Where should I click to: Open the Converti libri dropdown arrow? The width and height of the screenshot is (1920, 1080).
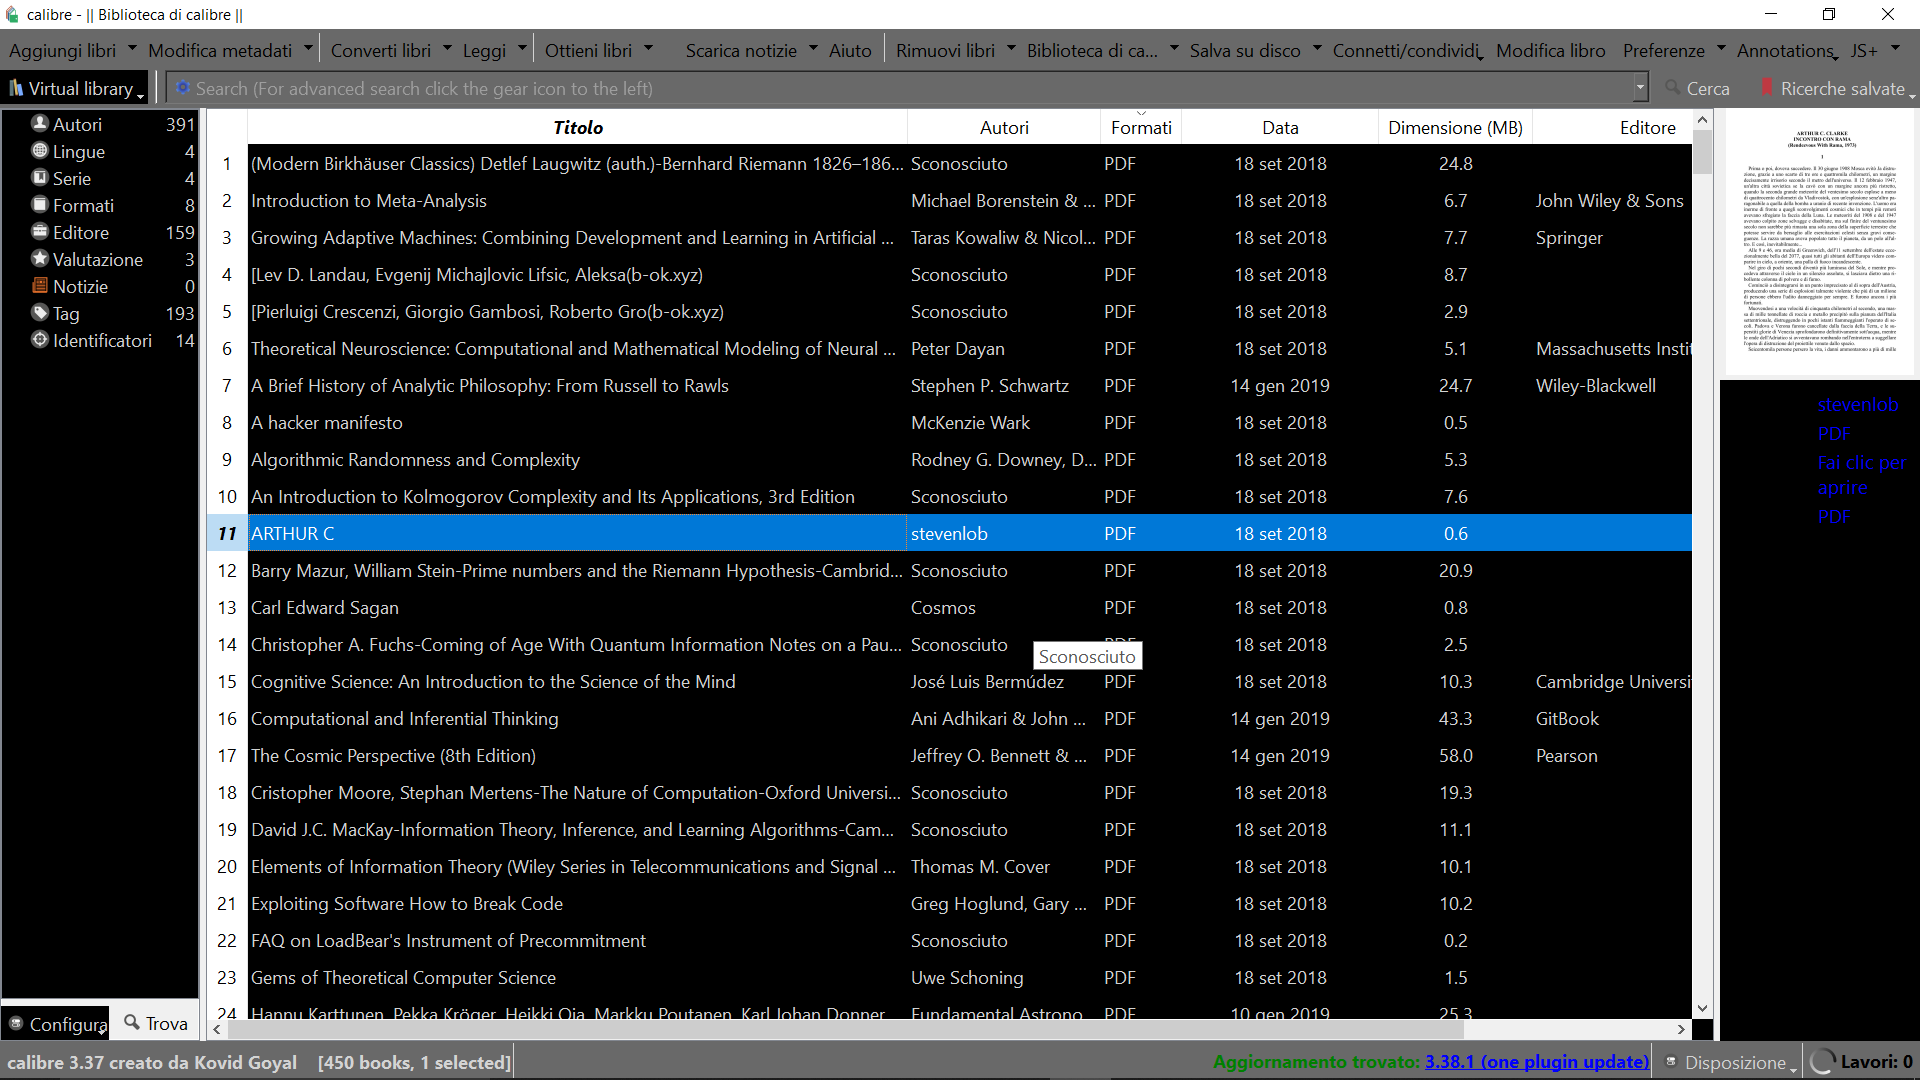[447, 48]
